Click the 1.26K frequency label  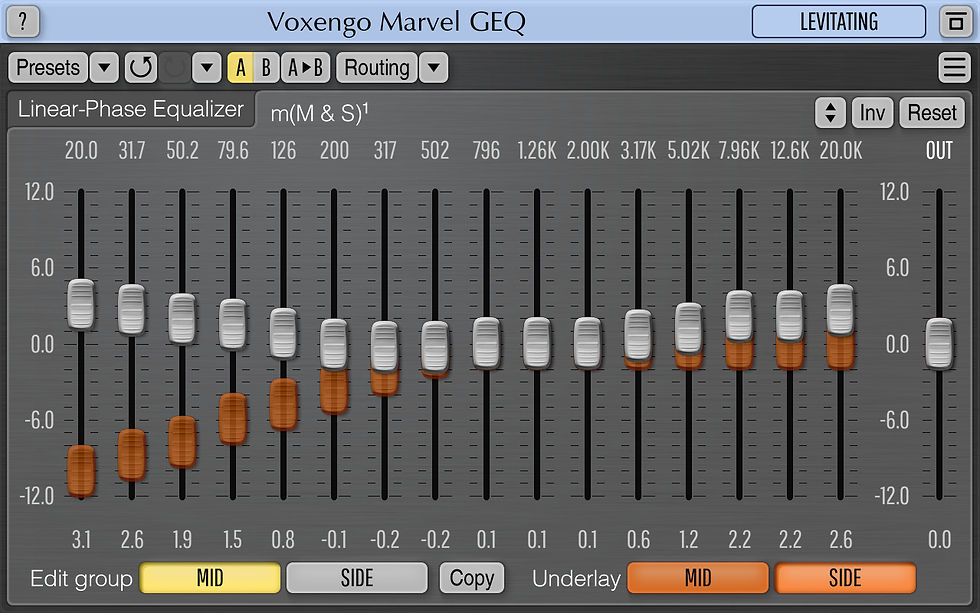pos(537,151)
